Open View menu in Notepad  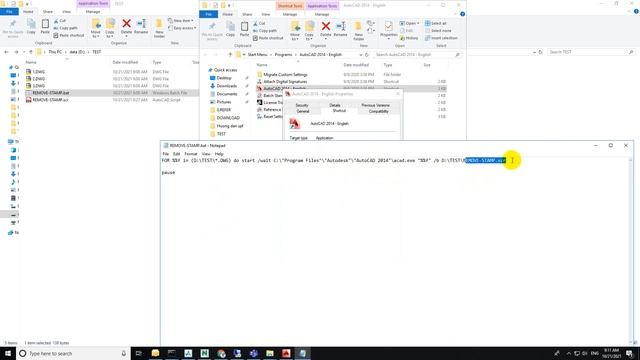coord(206,154)
